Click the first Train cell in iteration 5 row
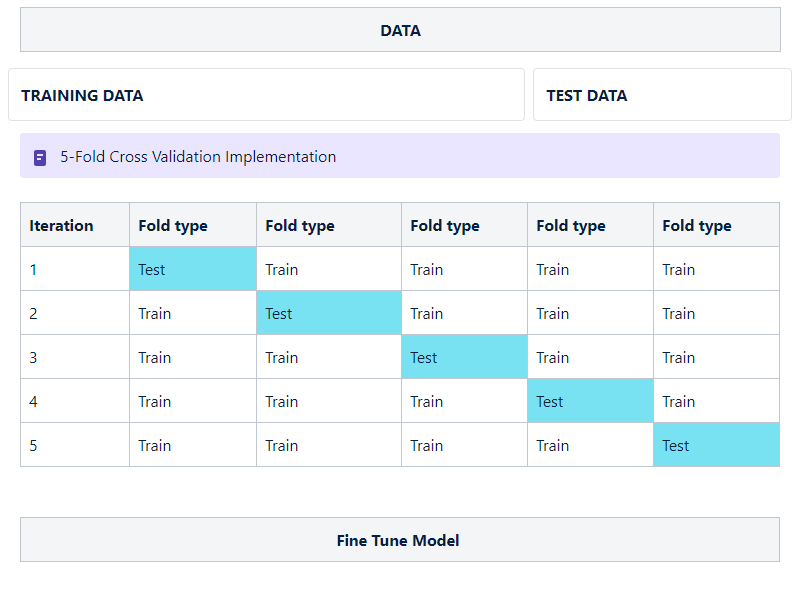 coord(193,445)
